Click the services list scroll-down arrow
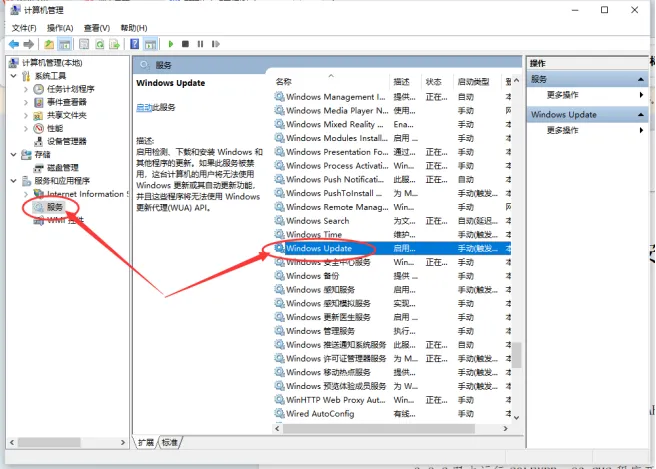The height and width of the screenshot is (469, 656). (517, 418)
